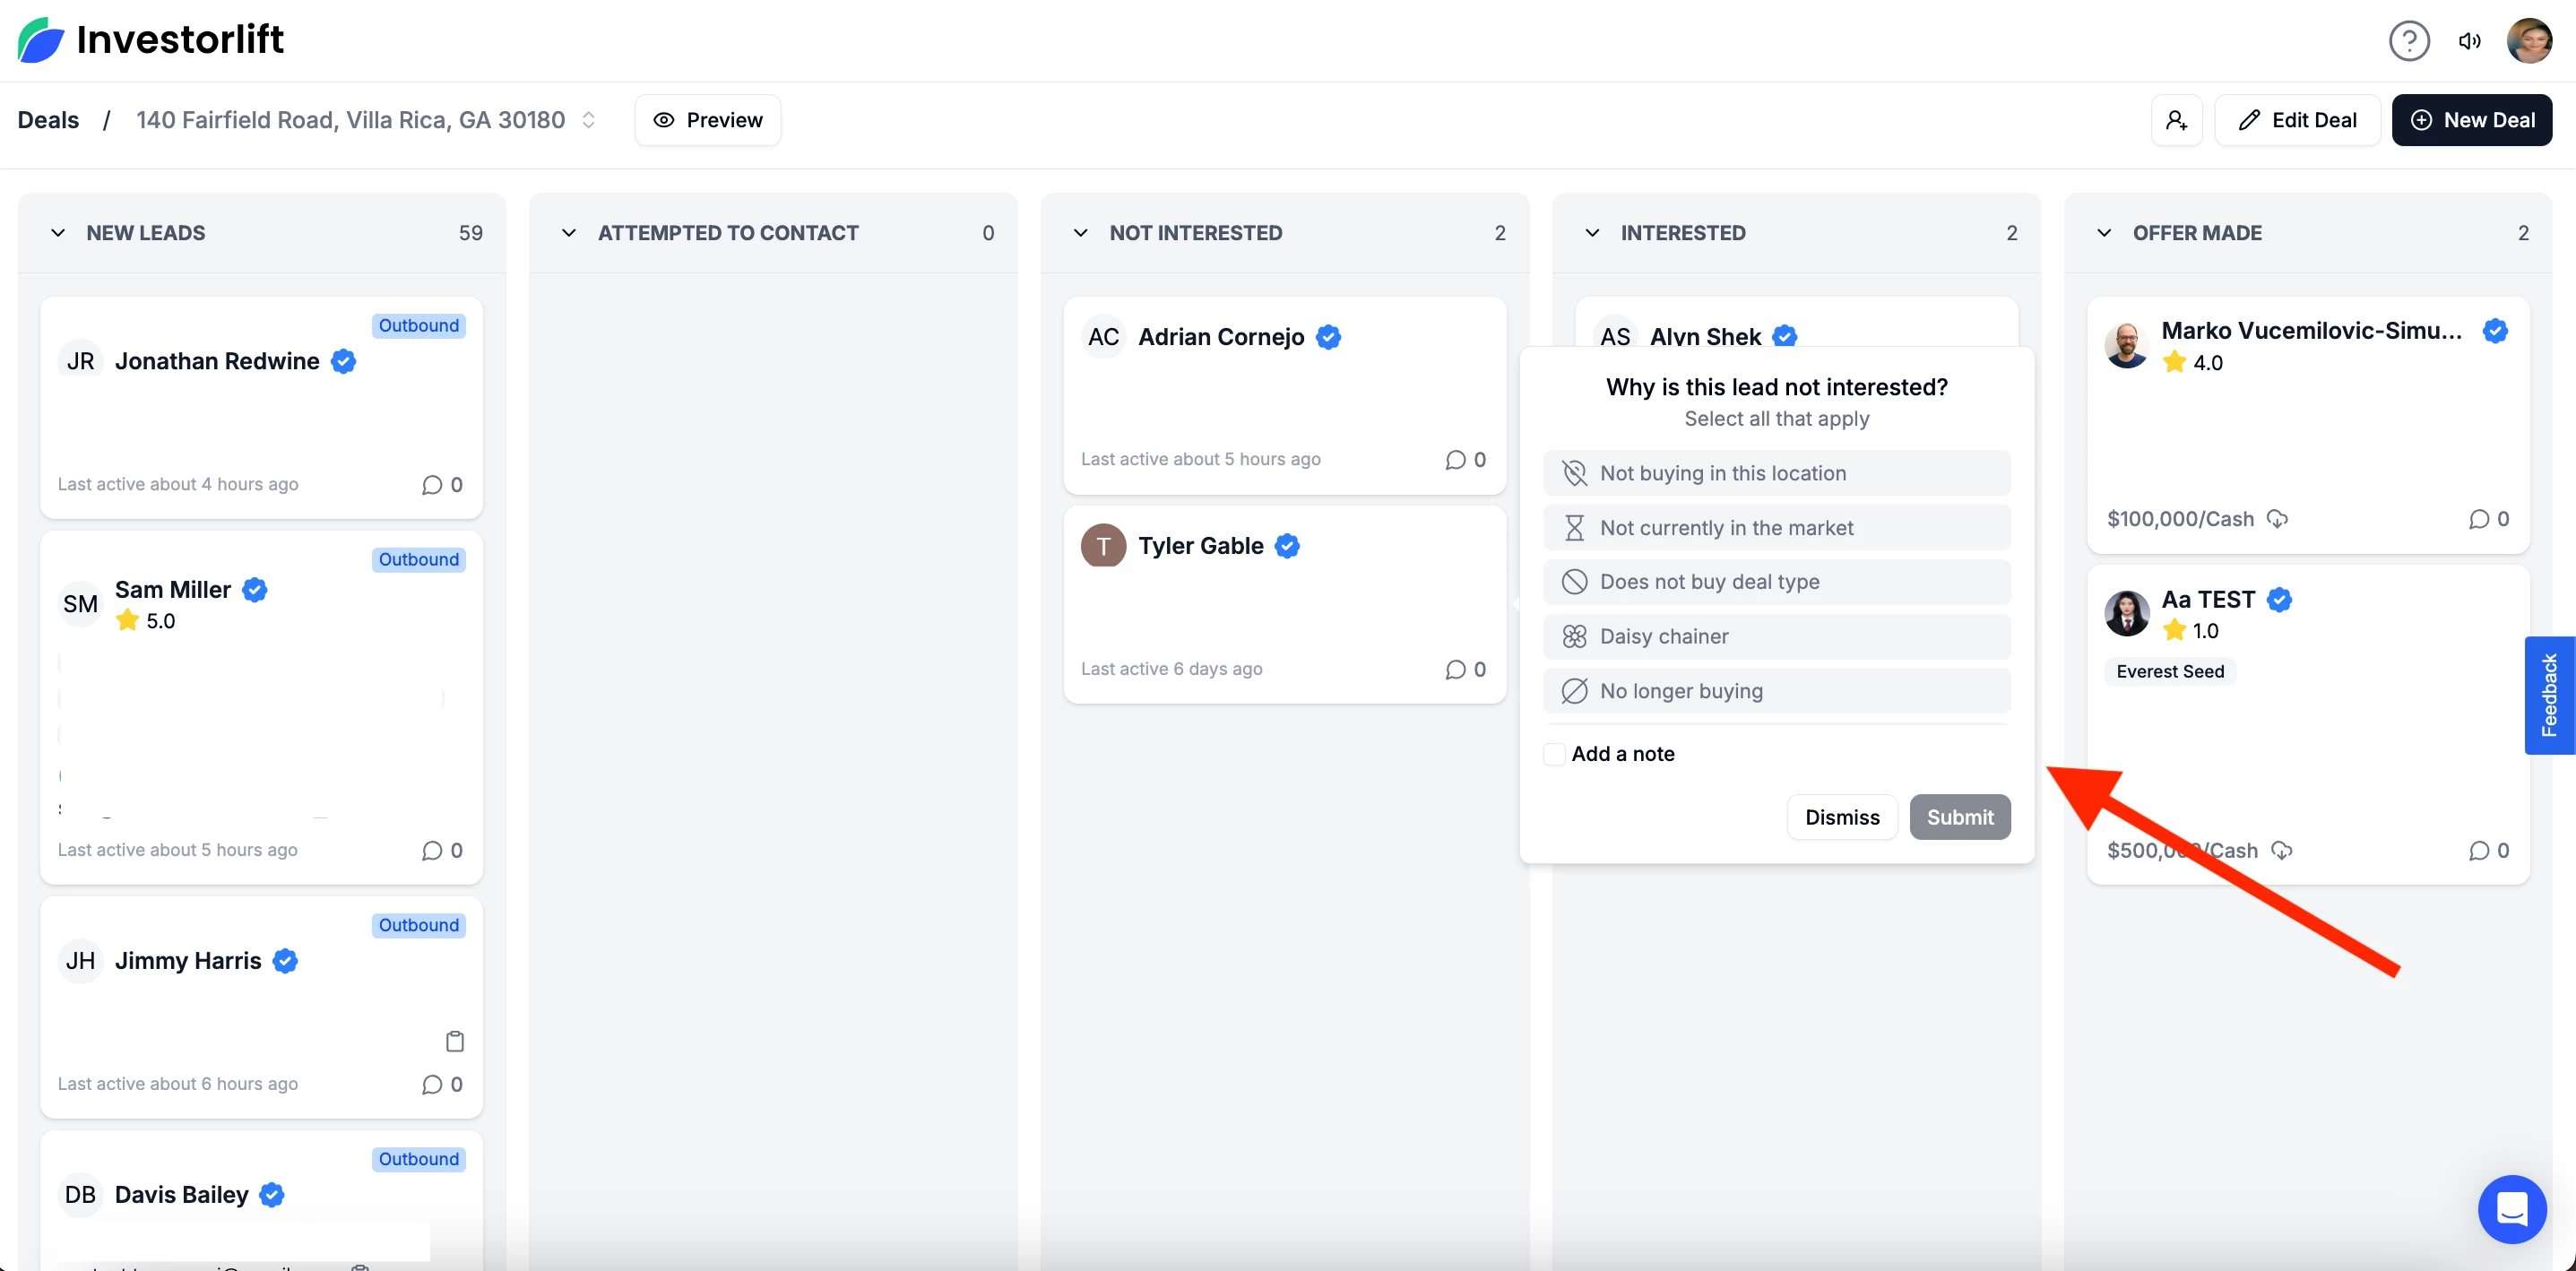Screen dimensions: 2576x1271
Task: Check the Add a note checkbox
Action: point(1554,754)
